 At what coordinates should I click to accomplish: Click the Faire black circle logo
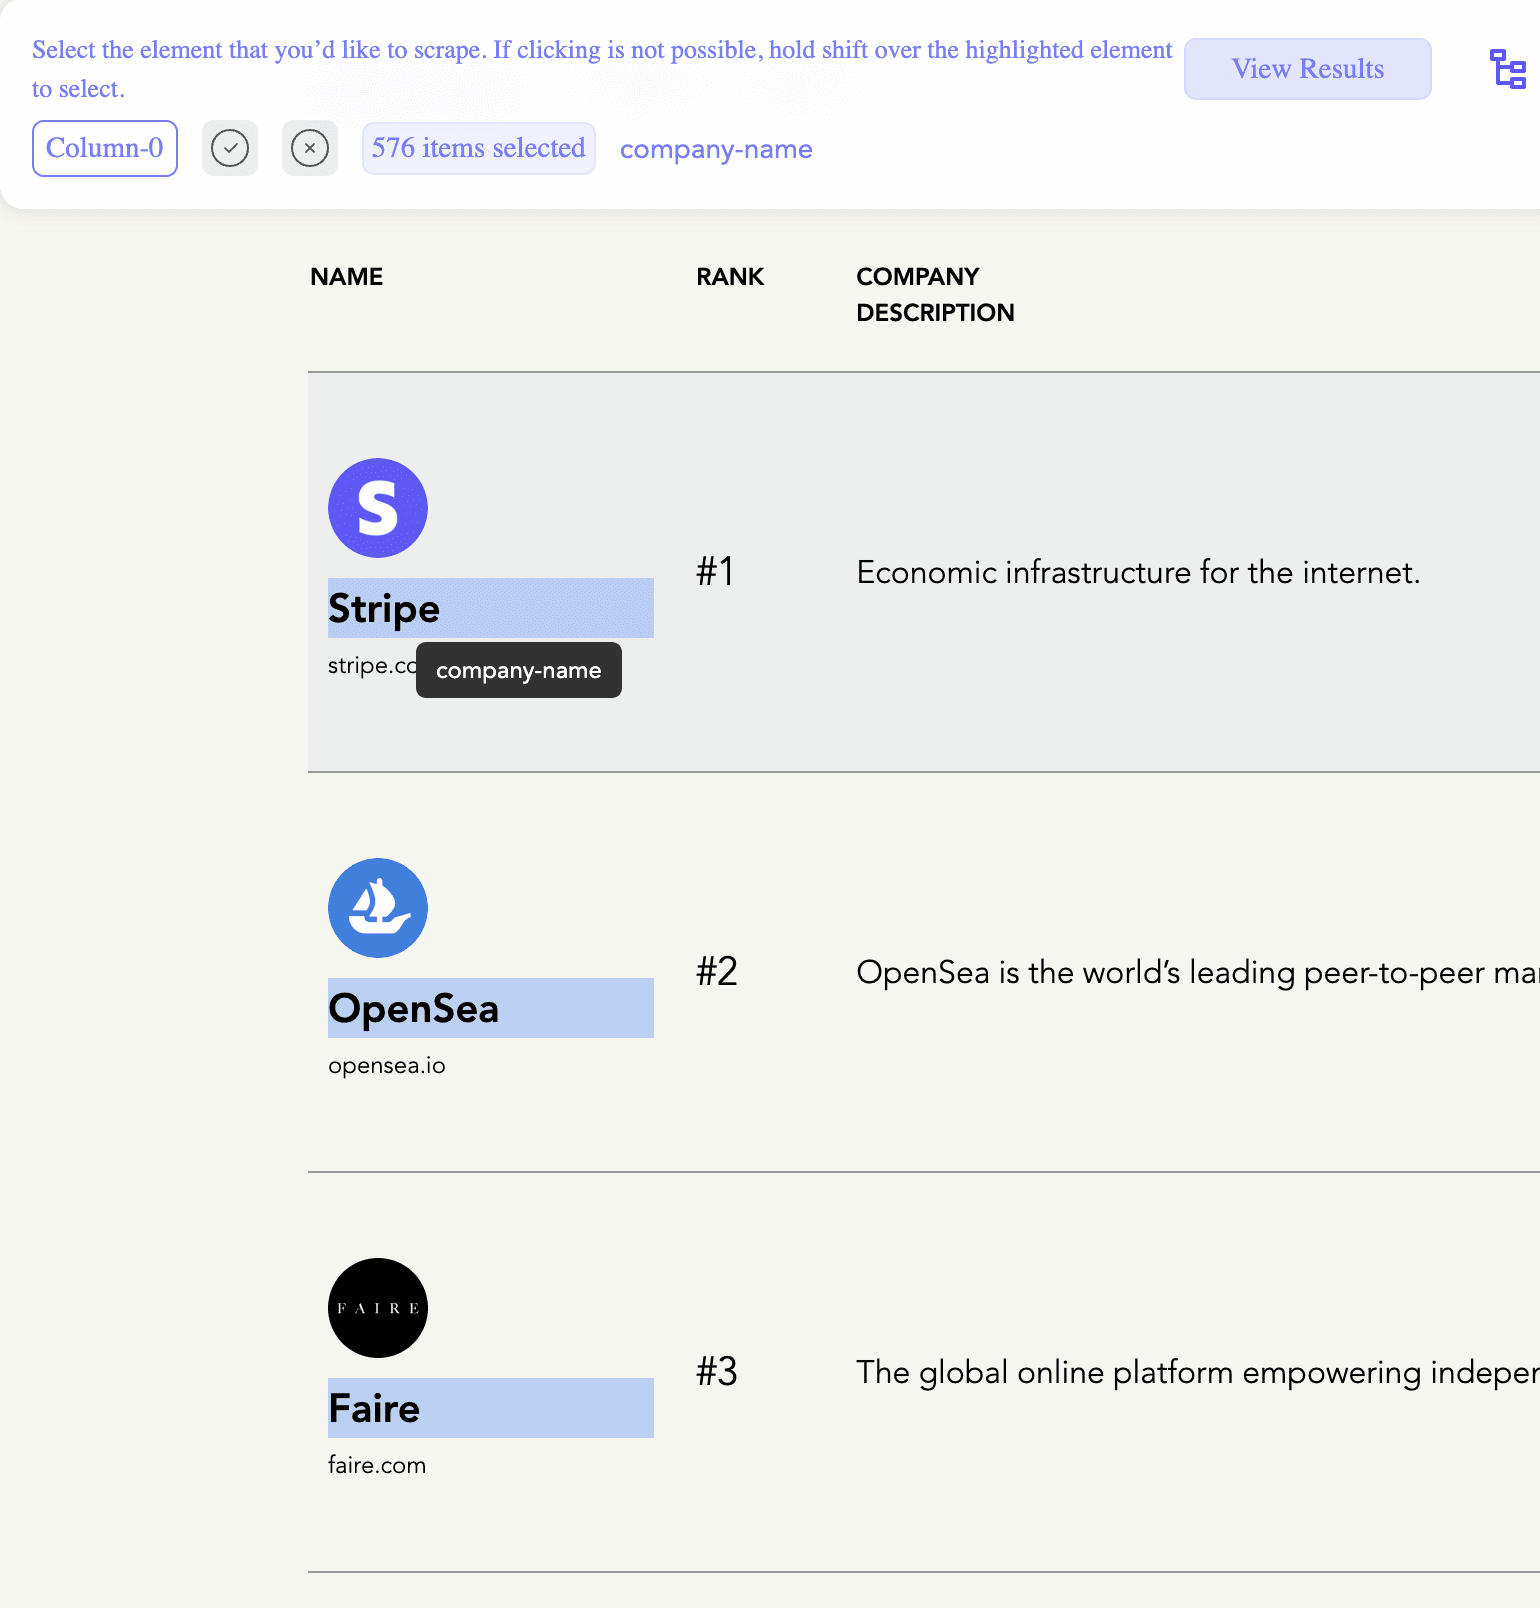(x=378, y=1308)
